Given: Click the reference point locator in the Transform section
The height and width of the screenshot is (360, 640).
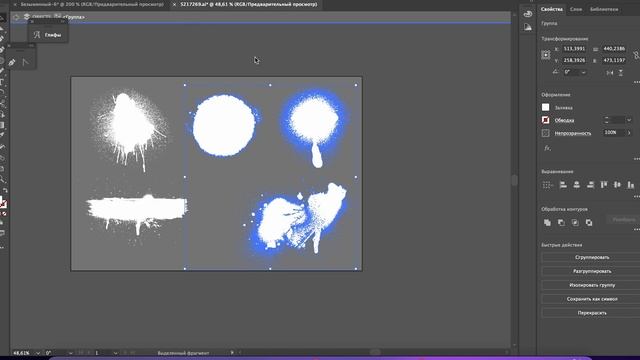Looking at the screenshot, I should [546, 55].
